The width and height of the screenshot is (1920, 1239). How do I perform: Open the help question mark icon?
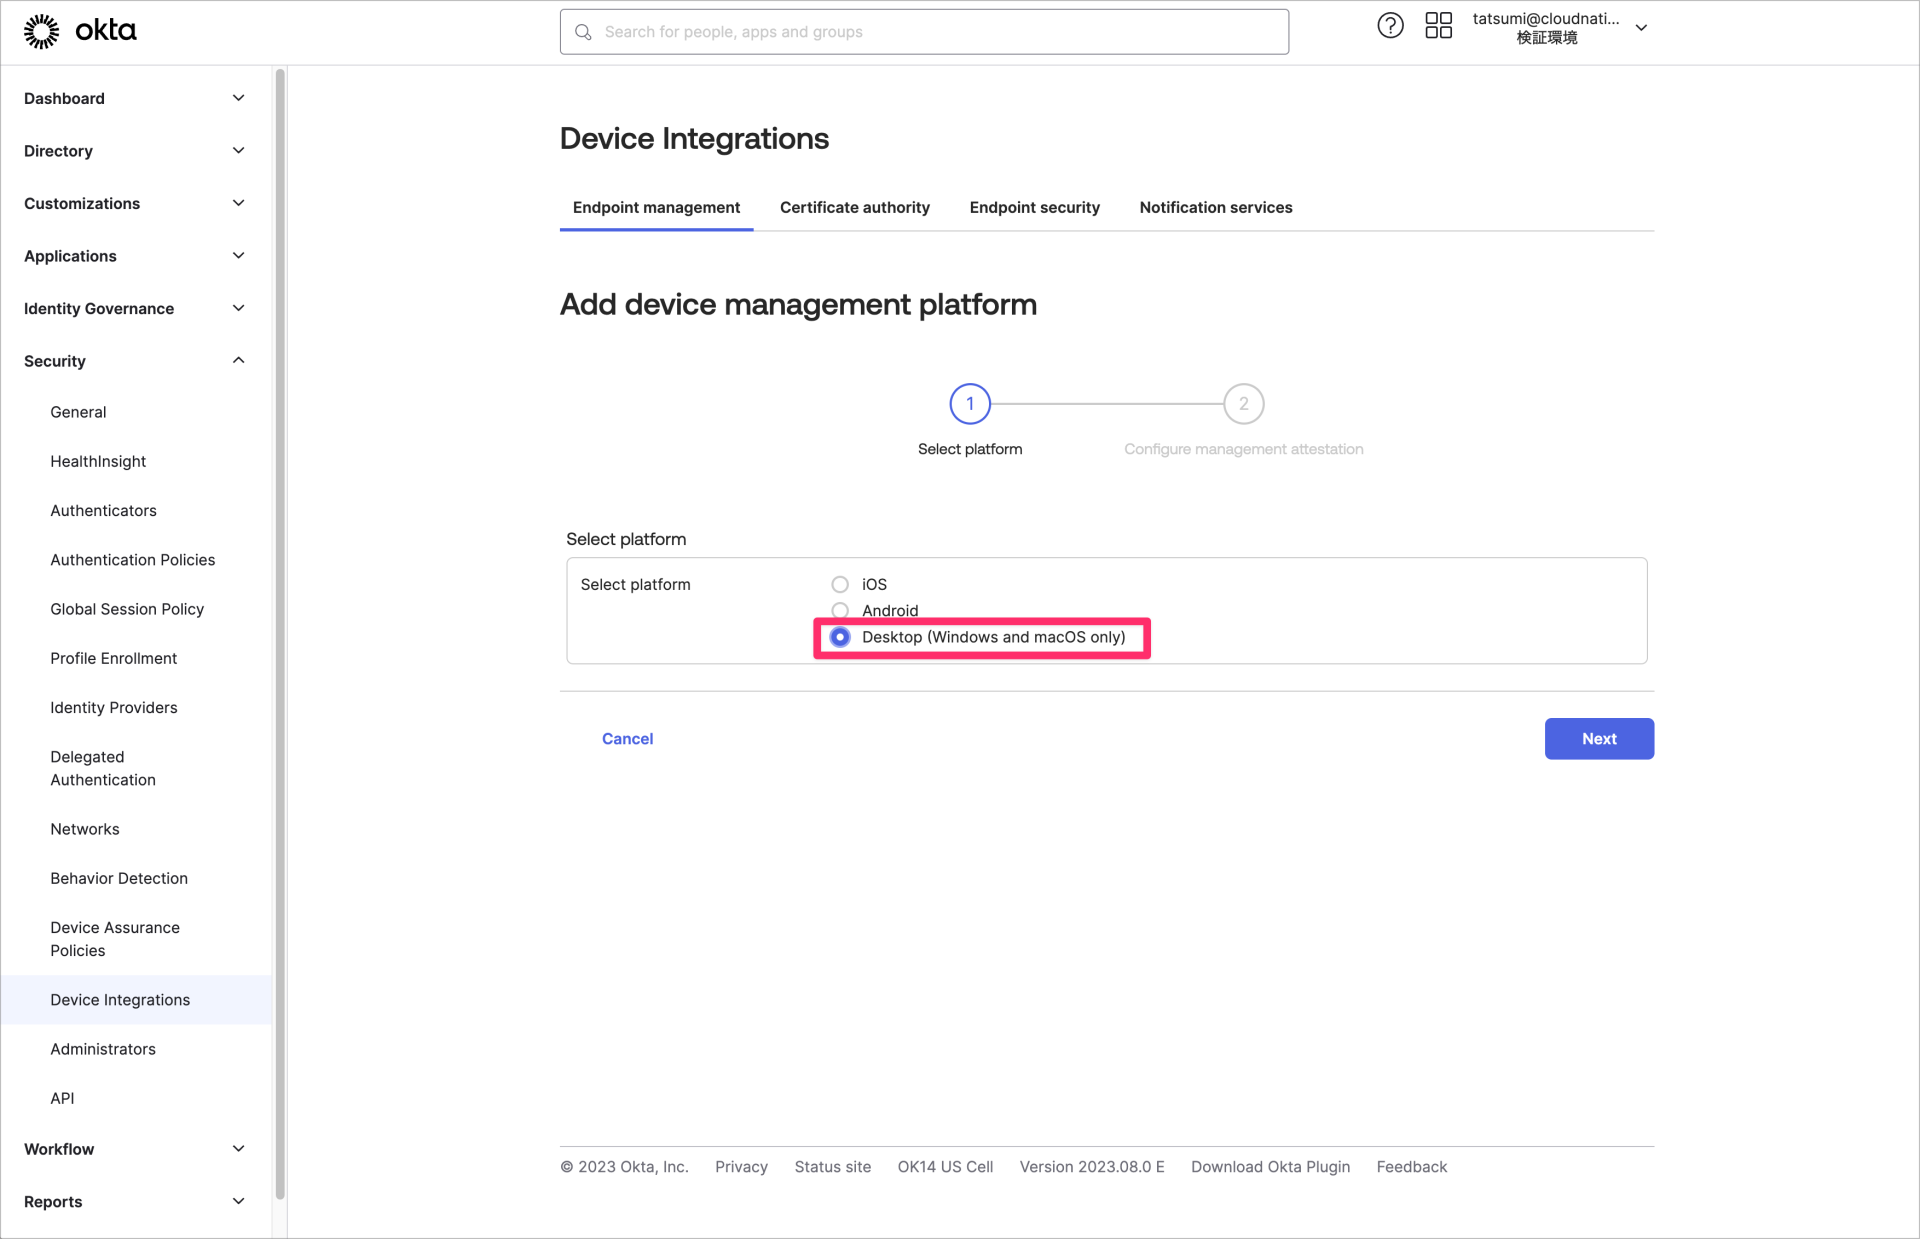click(x=1390, y=25)
